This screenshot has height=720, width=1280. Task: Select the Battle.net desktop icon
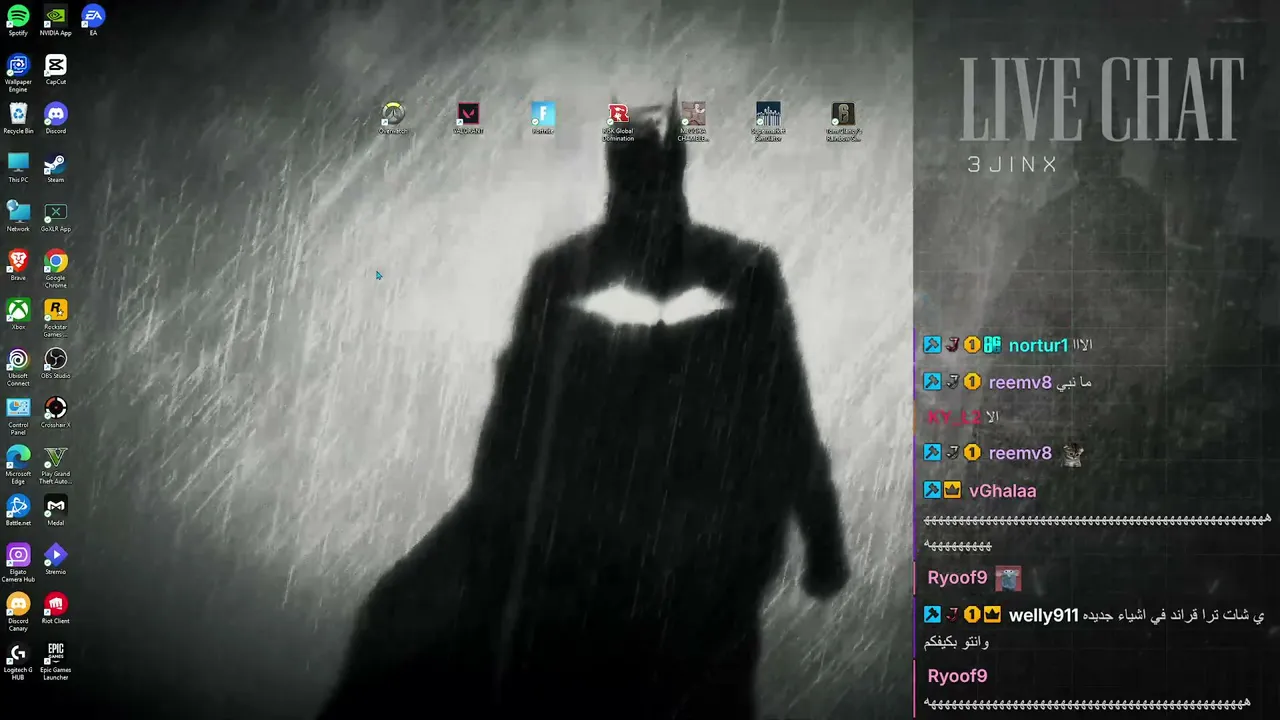pyautogui.click(x=18, y=511)
